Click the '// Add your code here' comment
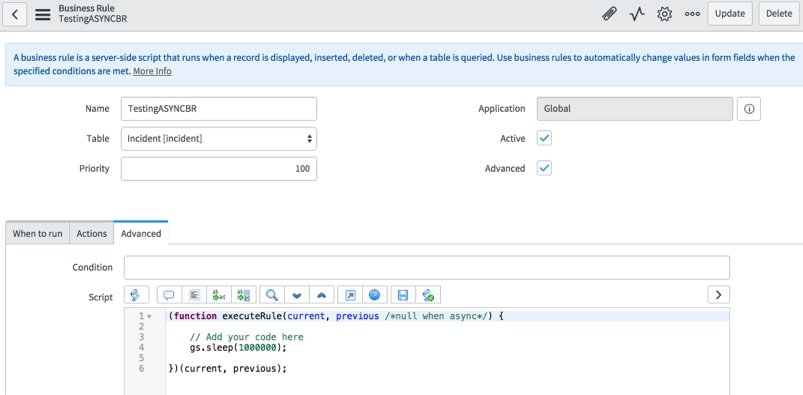Screen dimensions: 803x395 [246, 337]
